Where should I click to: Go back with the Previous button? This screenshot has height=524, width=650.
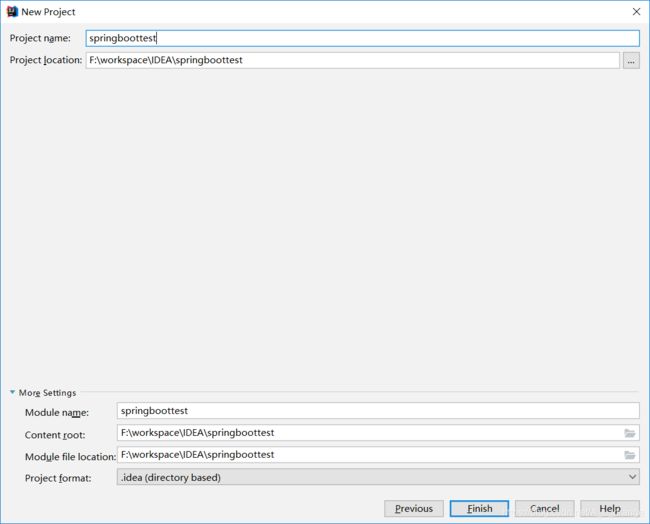(x=414, y=508)
